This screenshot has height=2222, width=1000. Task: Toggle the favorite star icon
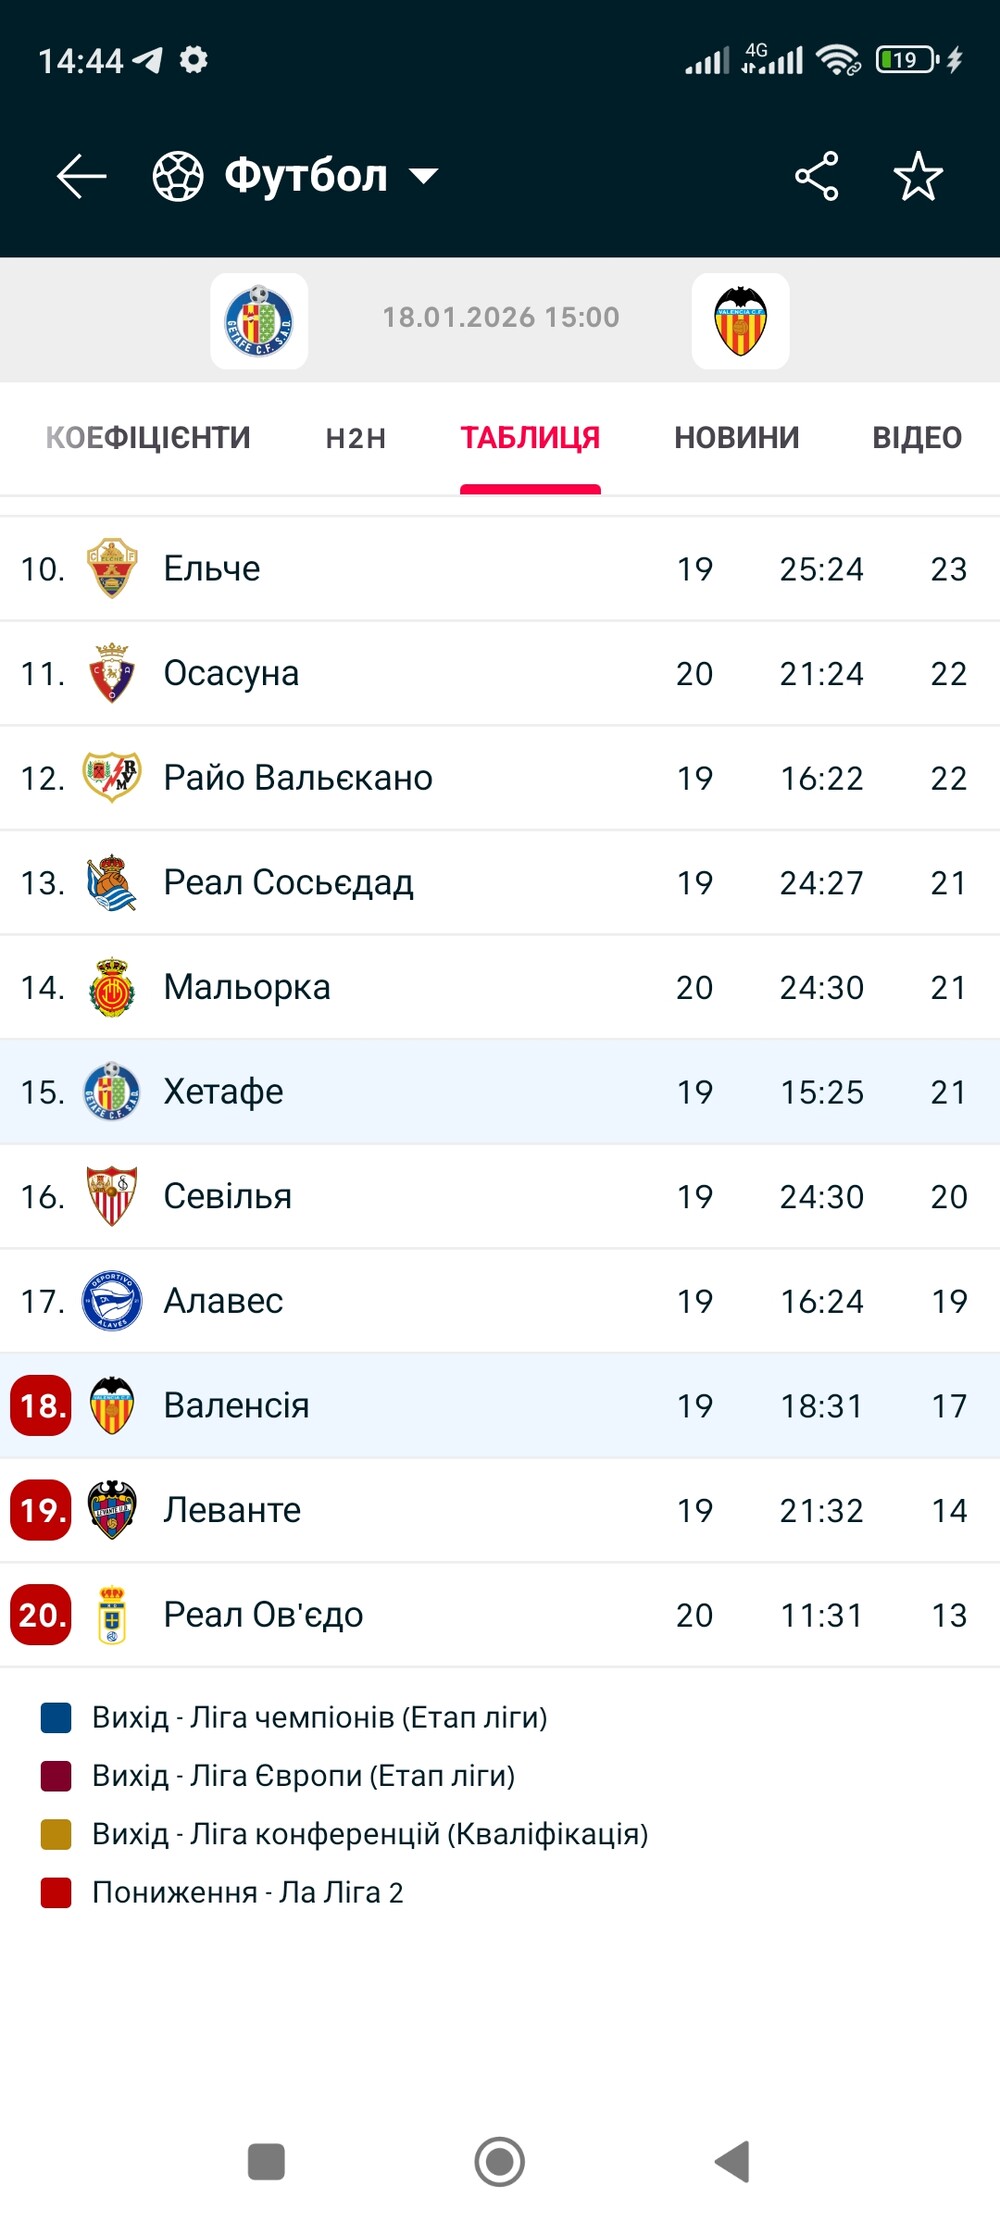(x=917, y=177)
